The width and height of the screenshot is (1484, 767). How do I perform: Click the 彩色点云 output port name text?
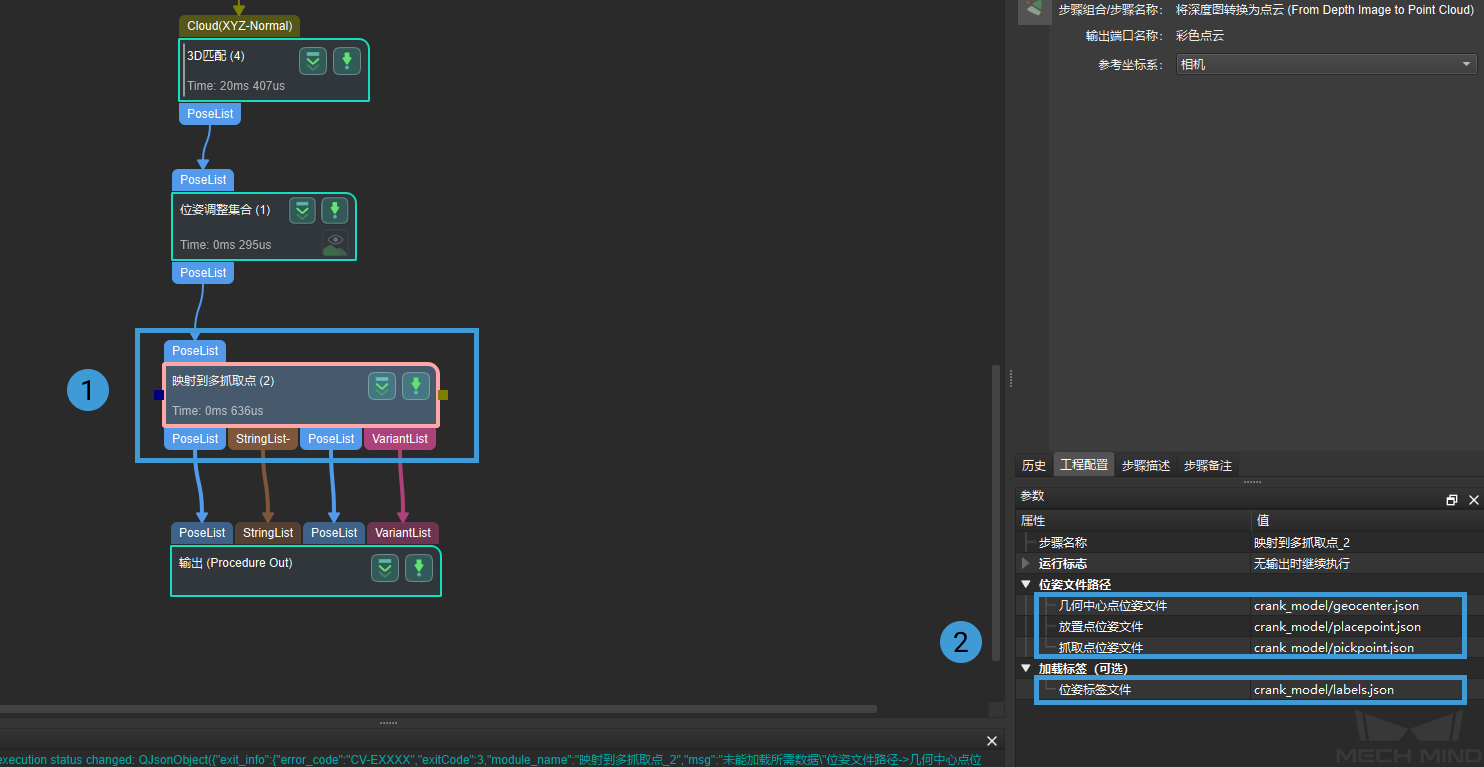[x=1200, y=36]
